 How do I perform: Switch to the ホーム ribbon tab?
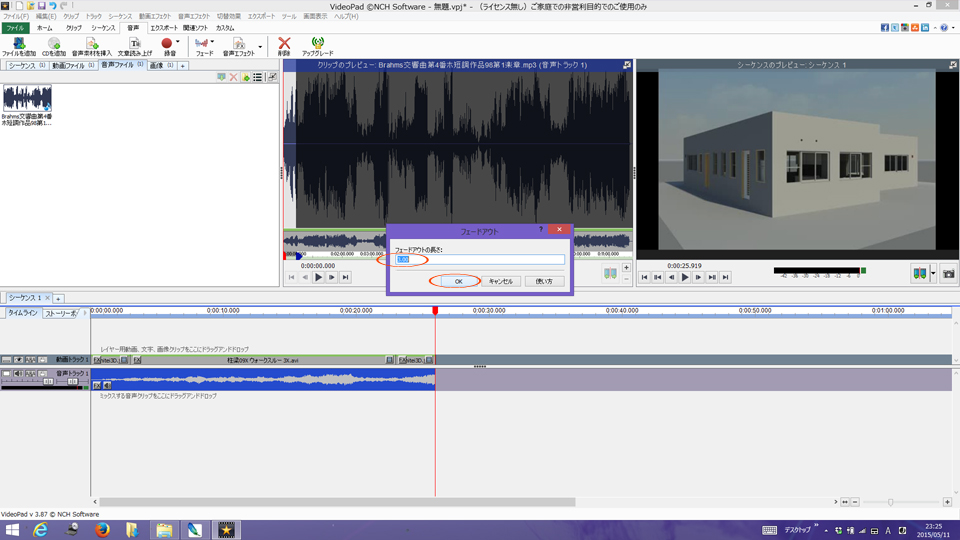point(44,28)
